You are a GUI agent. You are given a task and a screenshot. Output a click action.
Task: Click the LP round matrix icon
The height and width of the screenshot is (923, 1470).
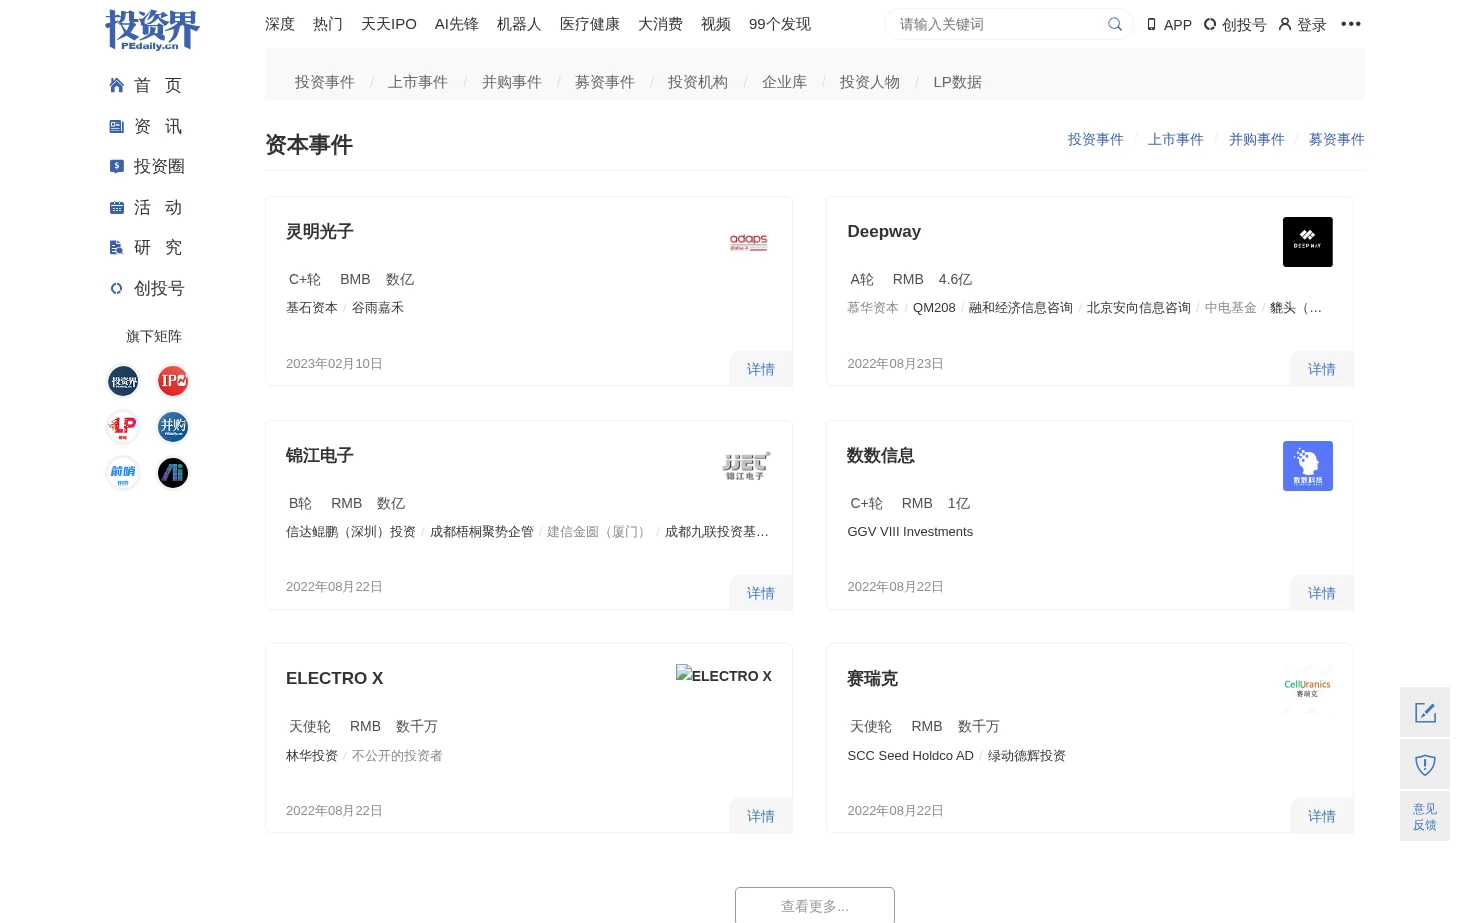(x=123, y=427)
